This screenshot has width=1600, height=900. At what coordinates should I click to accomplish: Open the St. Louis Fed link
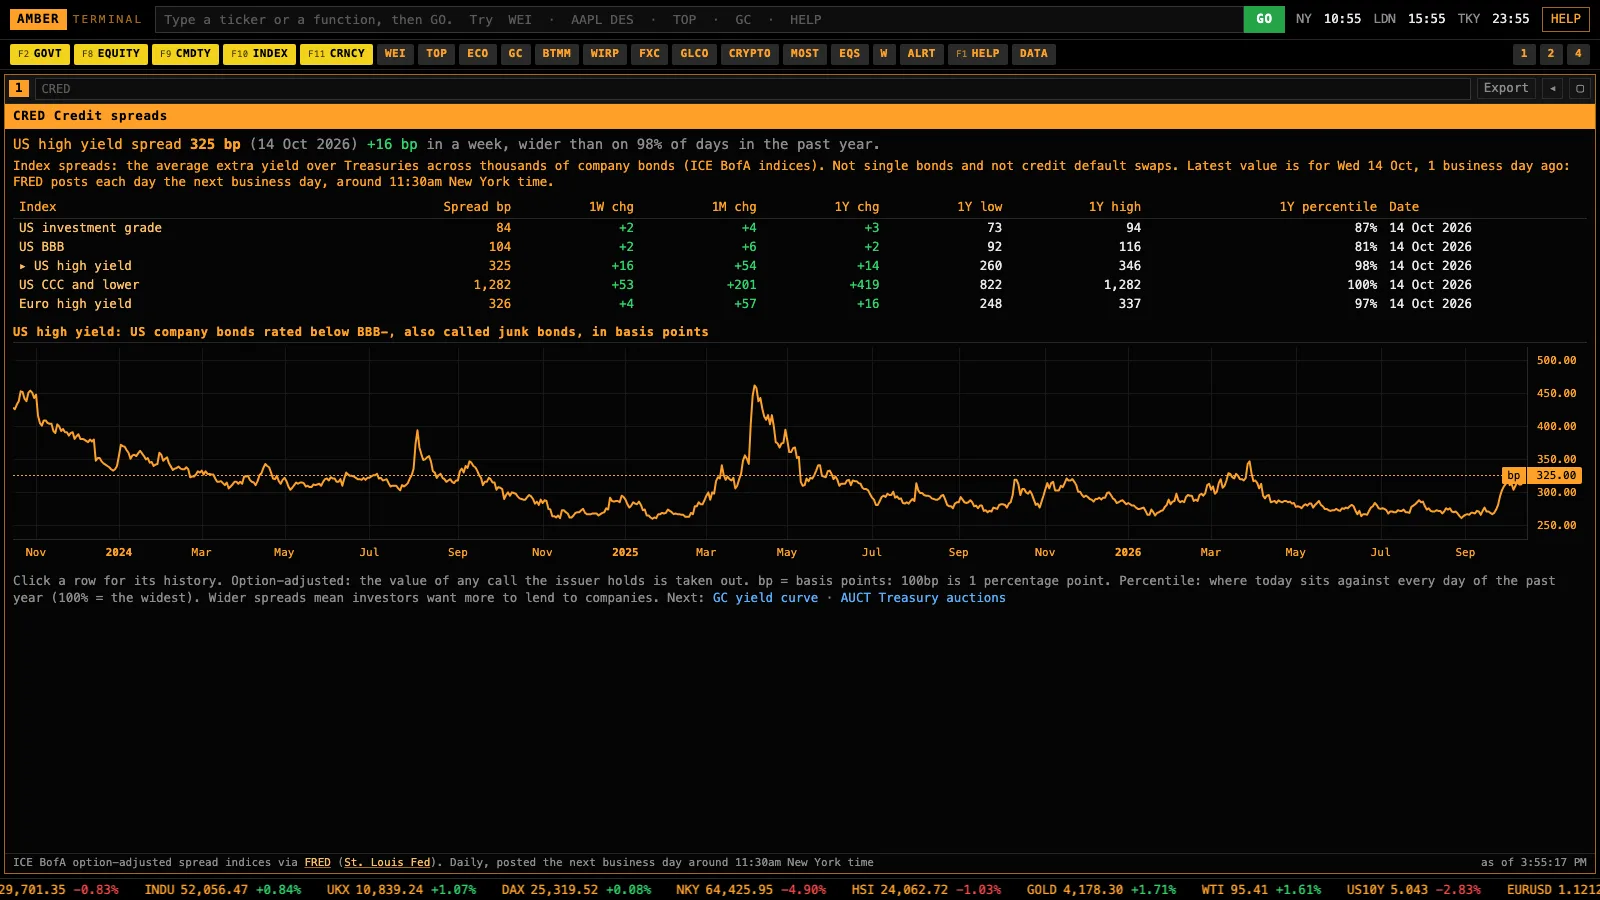[387, 862]
